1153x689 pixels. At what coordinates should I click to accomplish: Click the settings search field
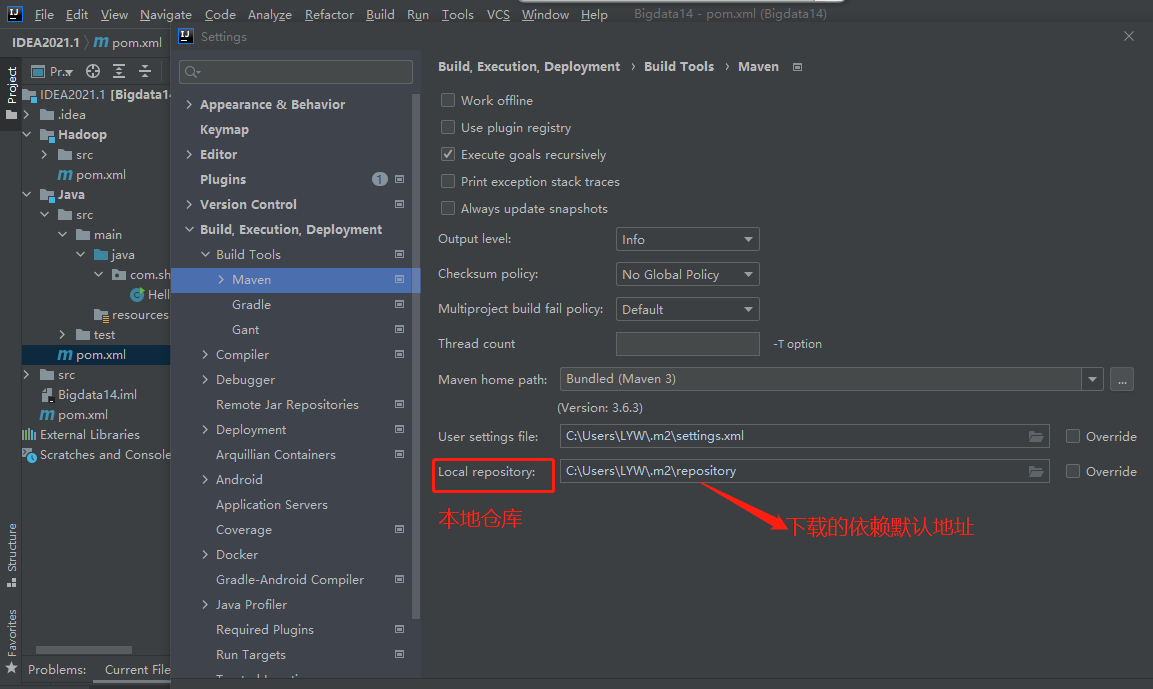(296, 71)
